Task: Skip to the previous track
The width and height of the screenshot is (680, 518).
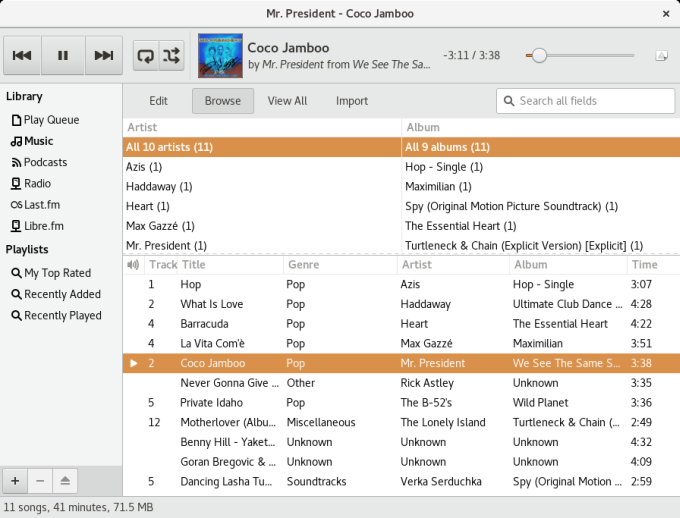Action: (22, 56)
